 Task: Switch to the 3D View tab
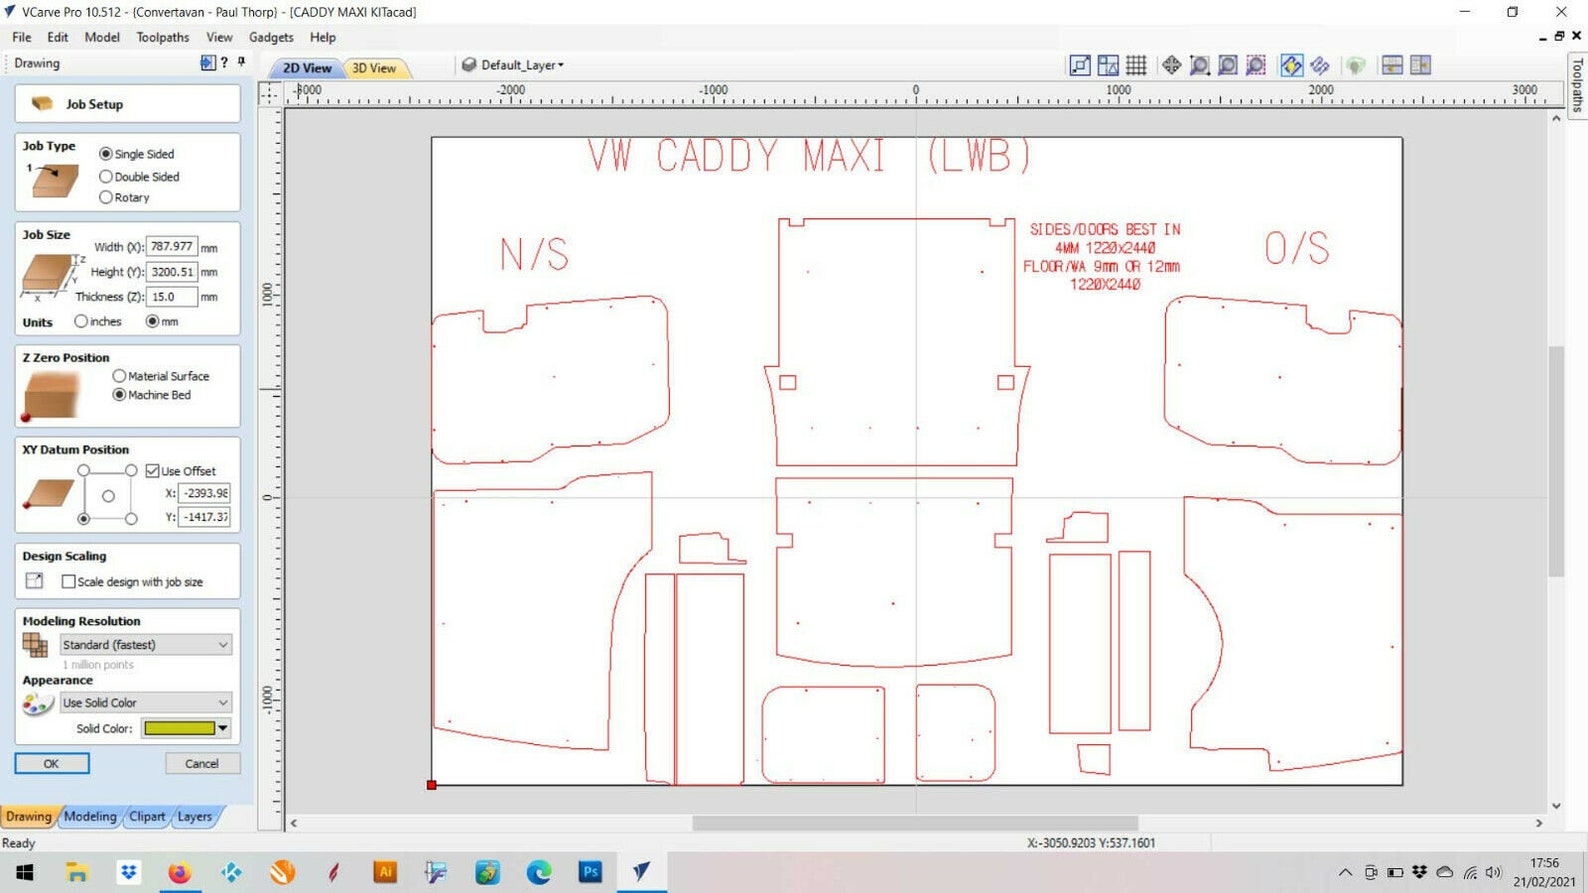(x=374, y=68)
